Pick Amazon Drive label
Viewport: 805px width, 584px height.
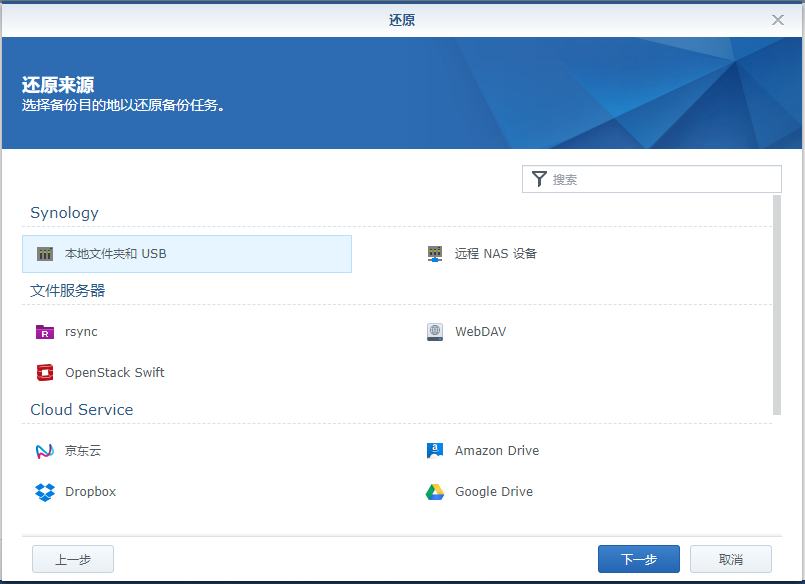point(497,451)
